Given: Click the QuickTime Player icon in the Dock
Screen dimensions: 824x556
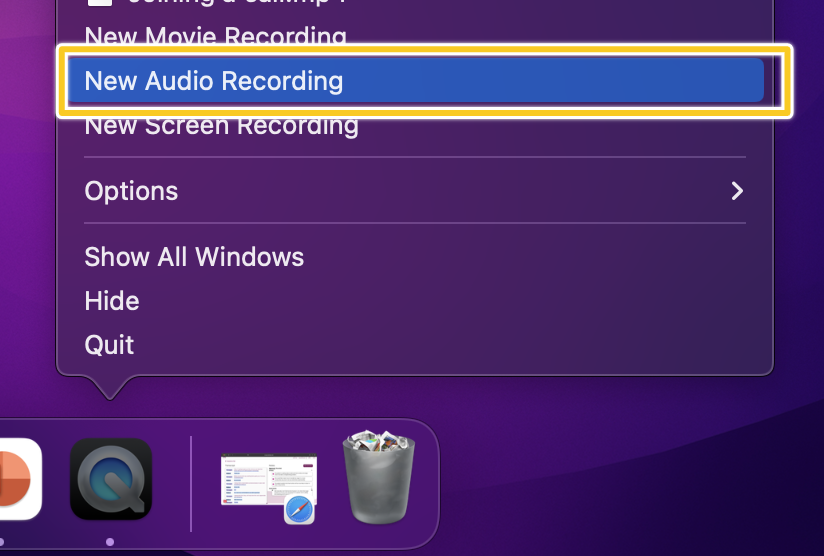Looking at the screenshot, I should (x=111, y=479).
